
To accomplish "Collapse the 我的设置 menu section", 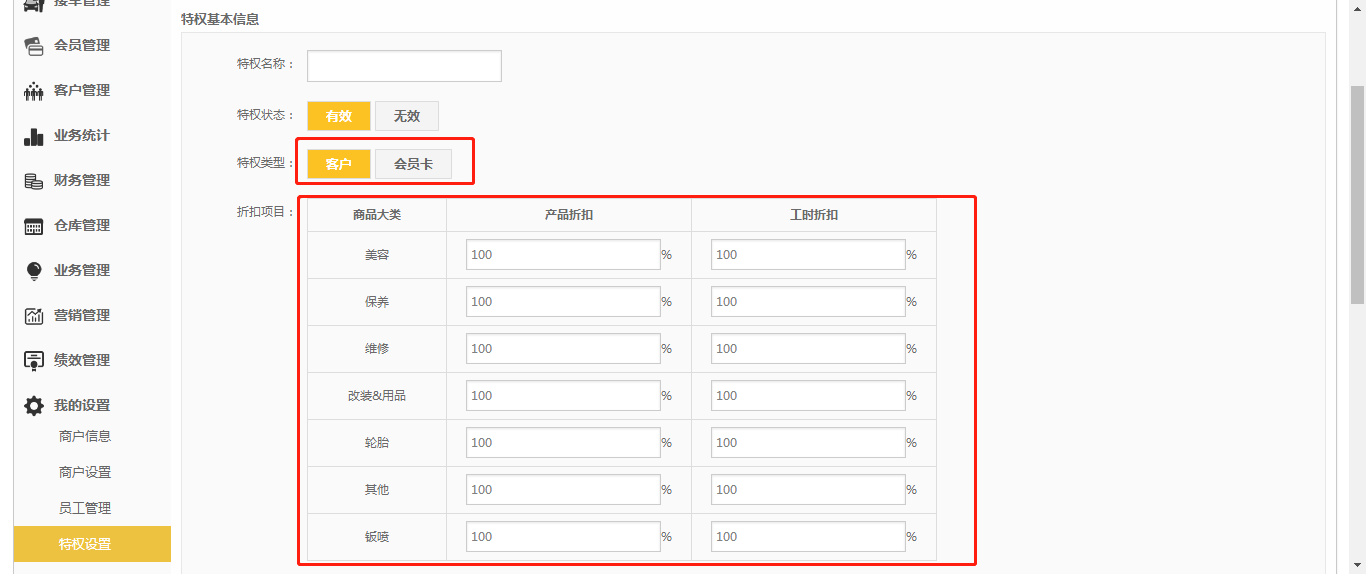I will [82, 405].
